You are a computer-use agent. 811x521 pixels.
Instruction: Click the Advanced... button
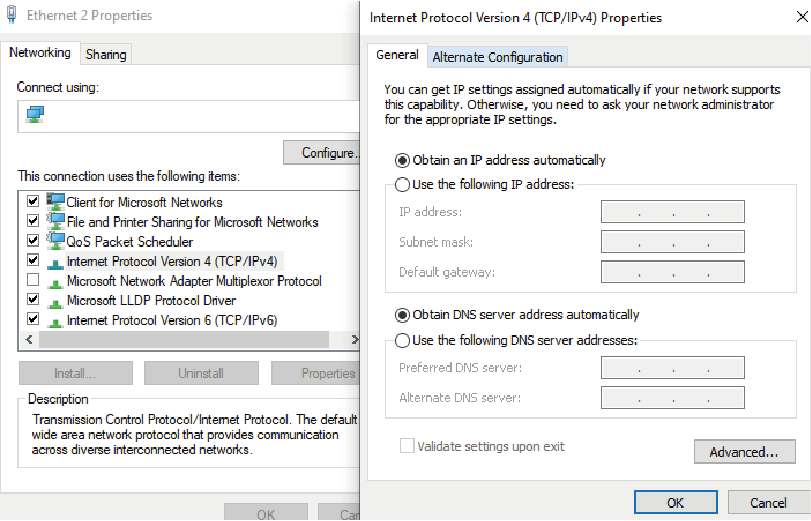(x=743, y=452)
